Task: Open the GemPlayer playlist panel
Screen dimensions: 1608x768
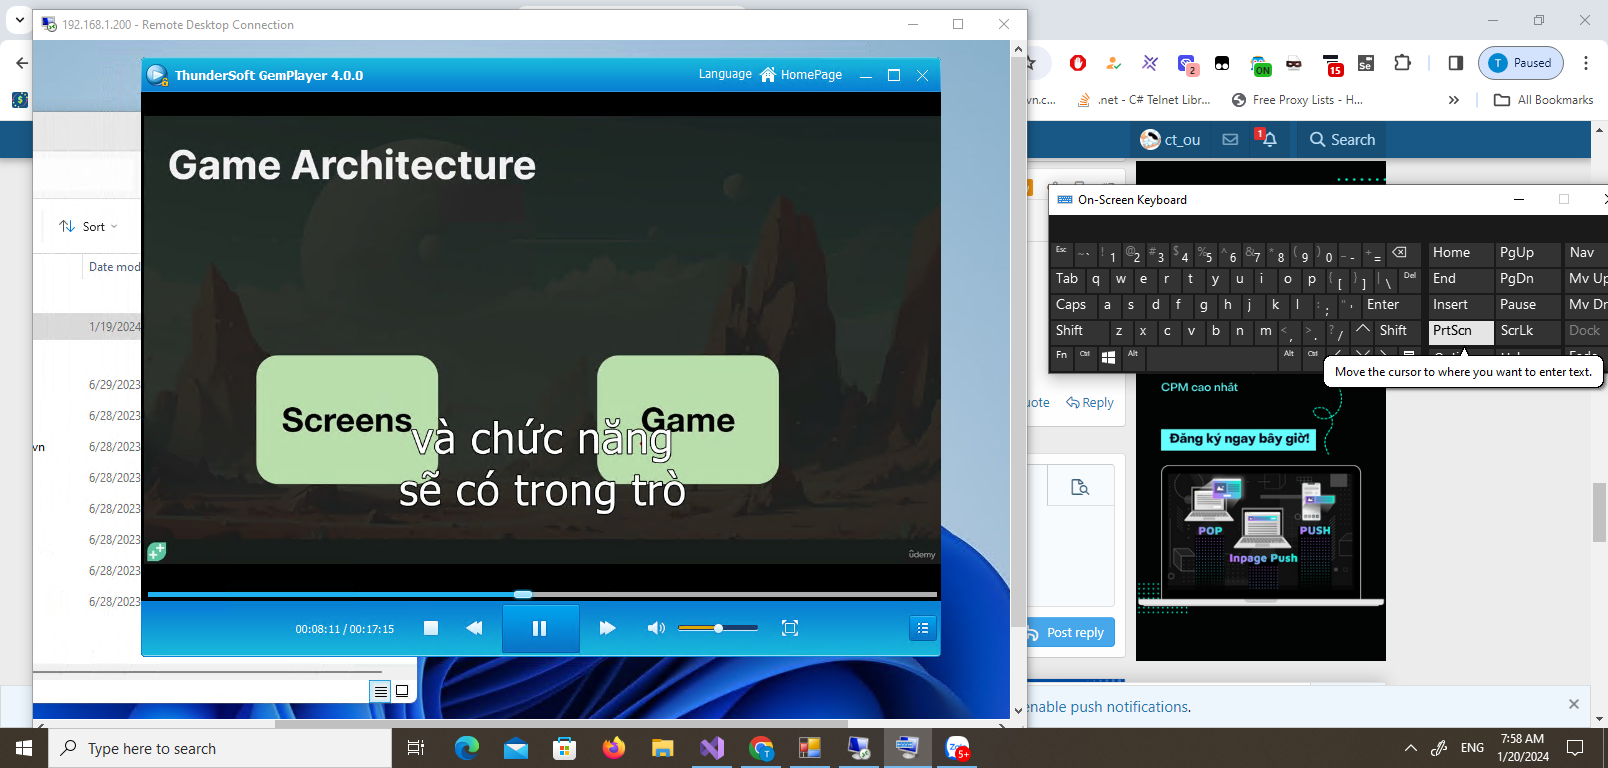Action: [922, 628]
